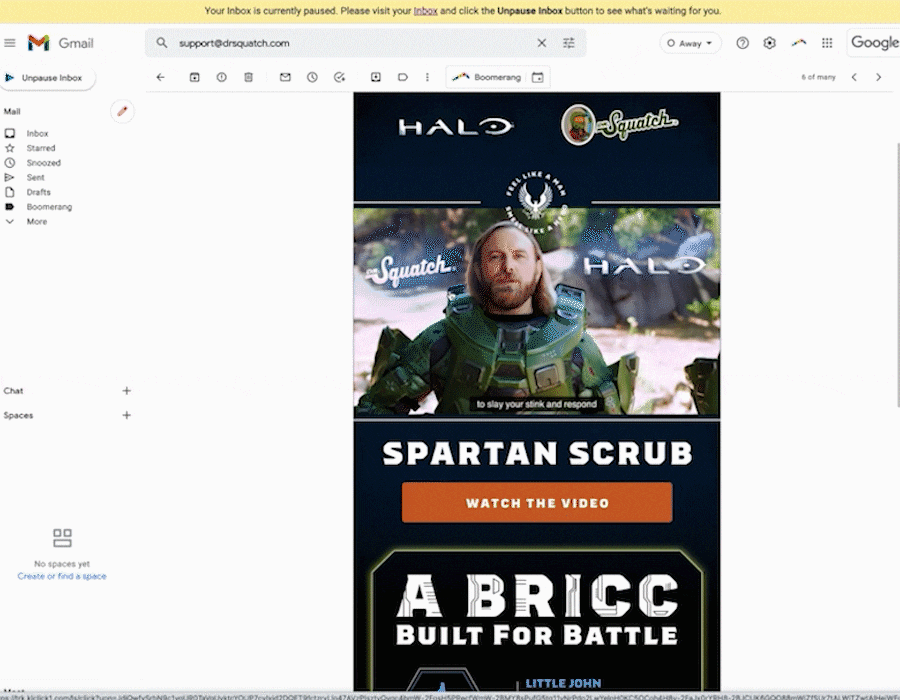Screen dimensions: 900x700
Task: Delete this email
Action: click(x=249, y=77)
